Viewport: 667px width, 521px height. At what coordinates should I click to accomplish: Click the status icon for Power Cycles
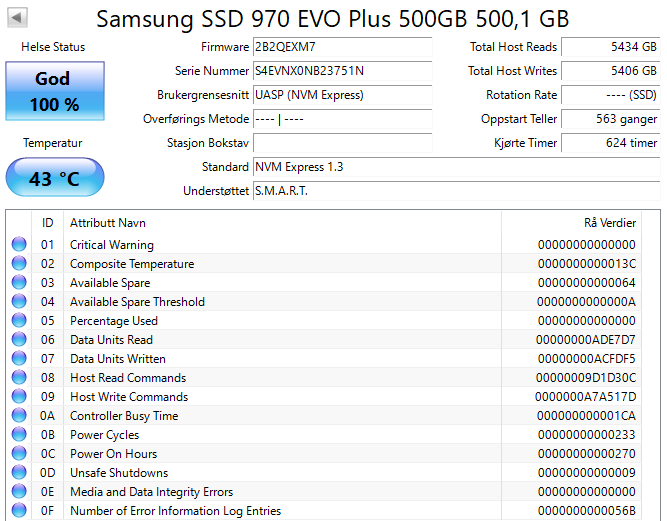pos(19,435)
